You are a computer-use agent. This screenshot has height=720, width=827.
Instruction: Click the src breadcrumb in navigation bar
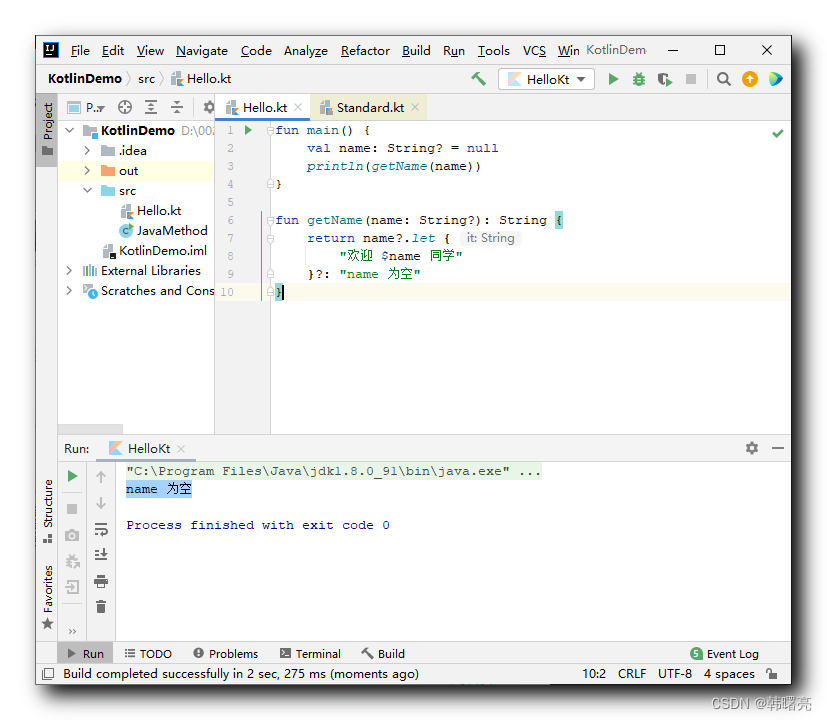point(146,79)
